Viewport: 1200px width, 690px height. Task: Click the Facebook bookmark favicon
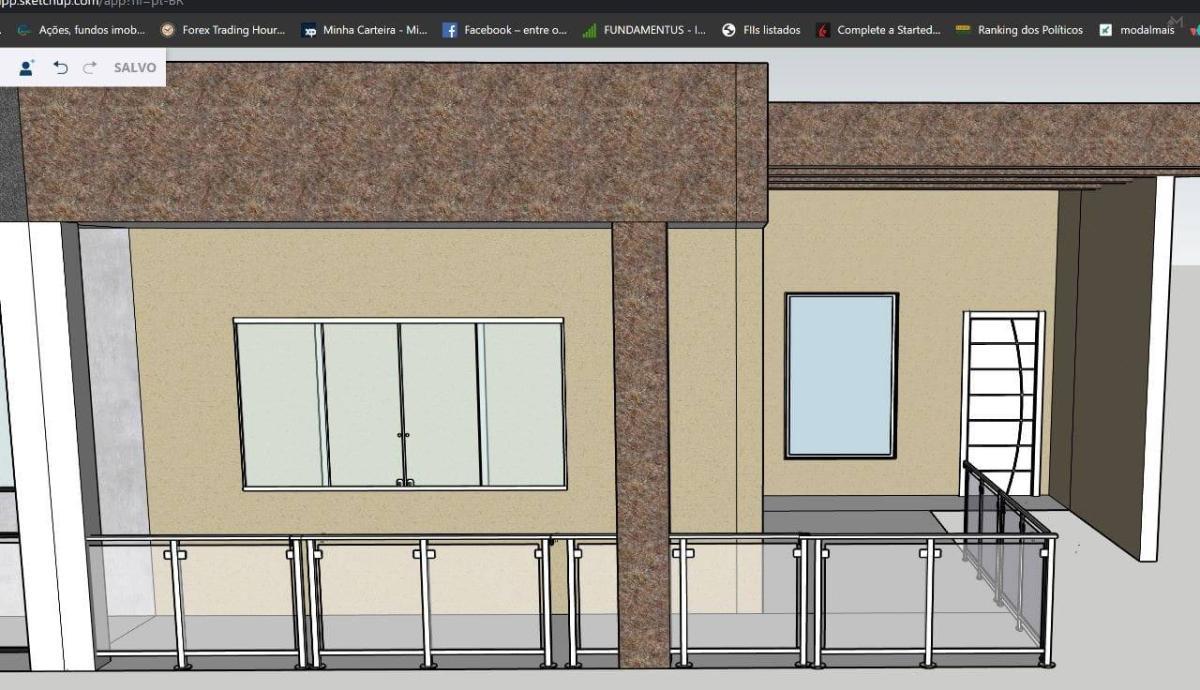point(453,30)
